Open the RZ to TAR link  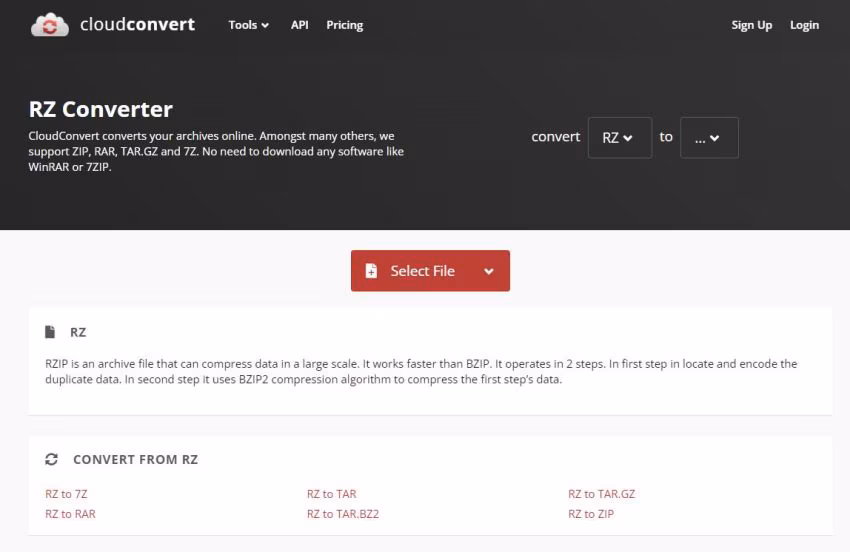click(x=332, y=494)
